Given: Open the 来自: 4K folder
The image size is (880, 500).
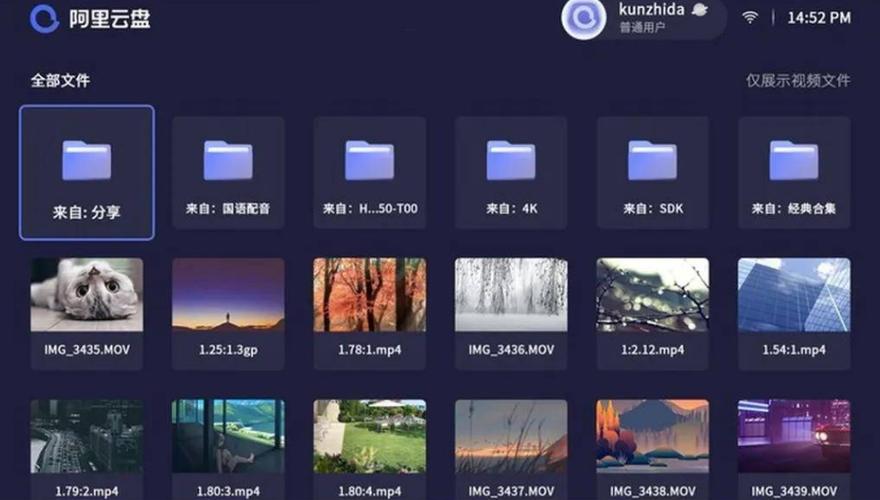Looking at the screenshot, I should pyautogui.click(x=511, y=172).
